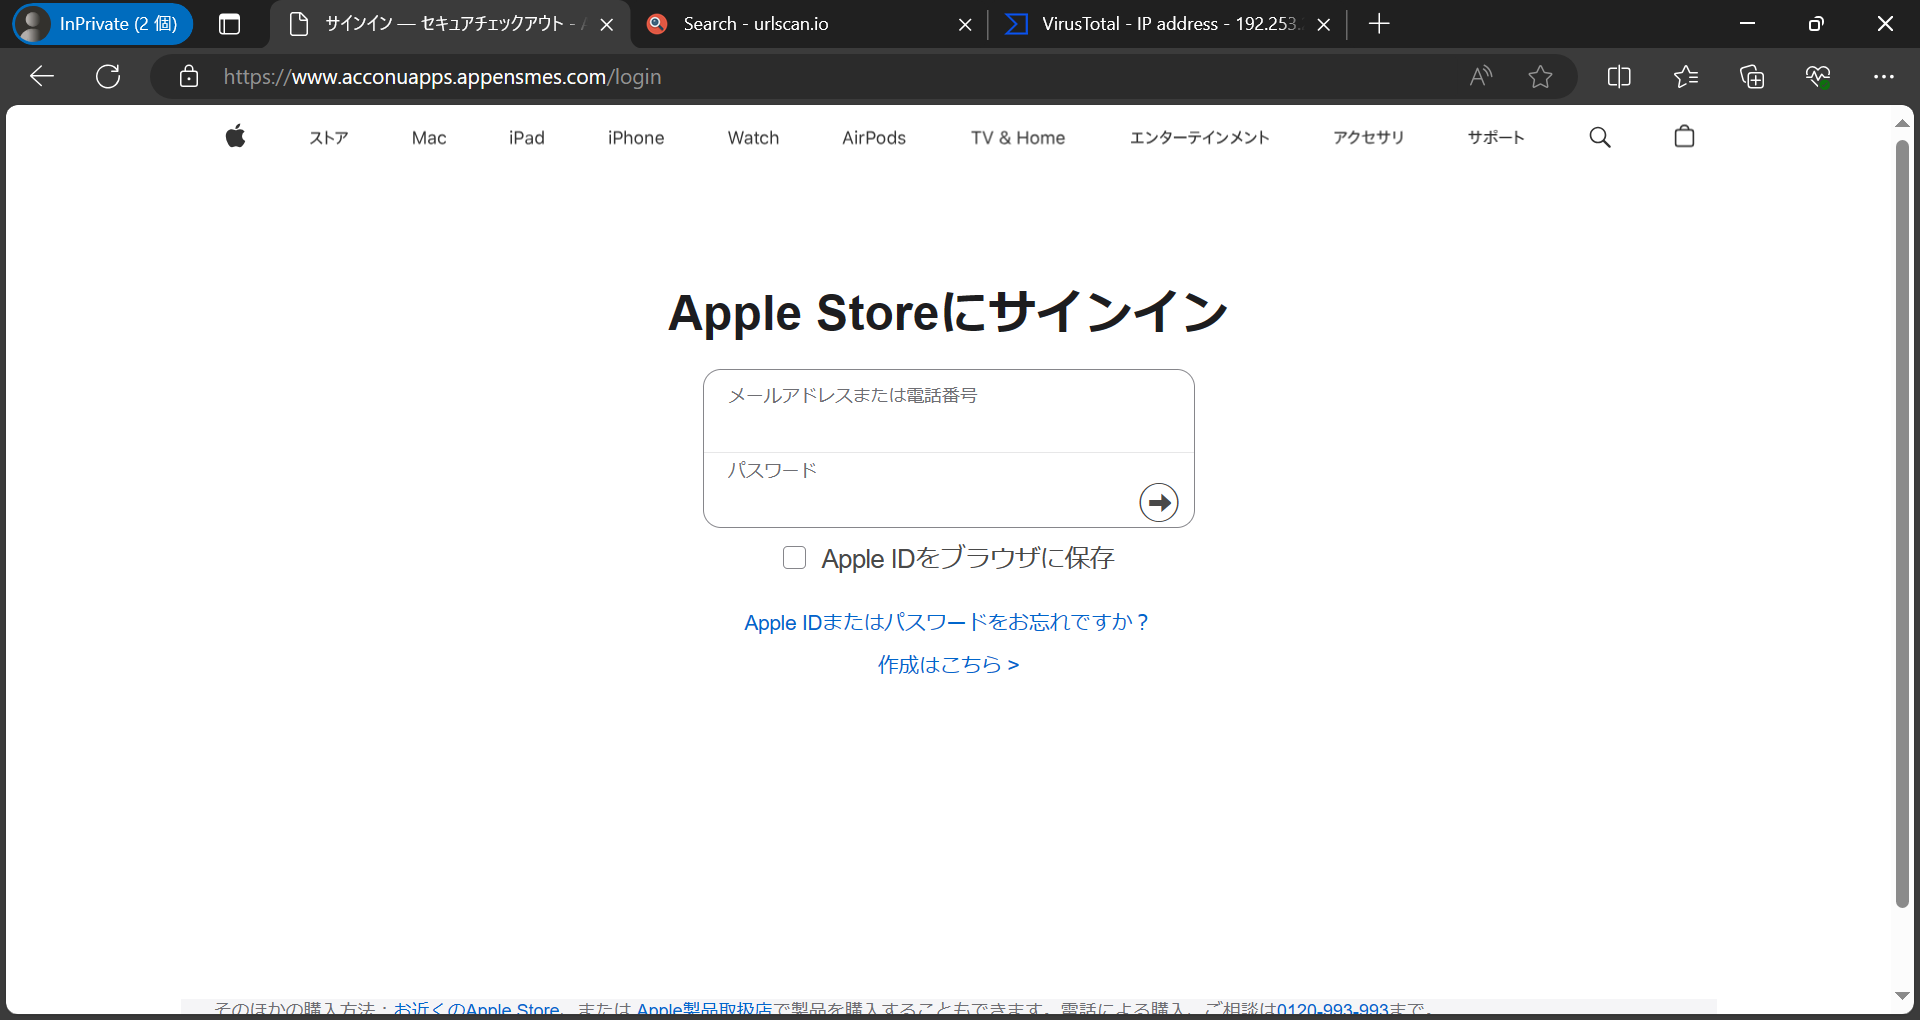The width and height of the screenshot is (1920, 1020).
Task: Click the sign-in arrow button
Action: (x=1159, y=502)
